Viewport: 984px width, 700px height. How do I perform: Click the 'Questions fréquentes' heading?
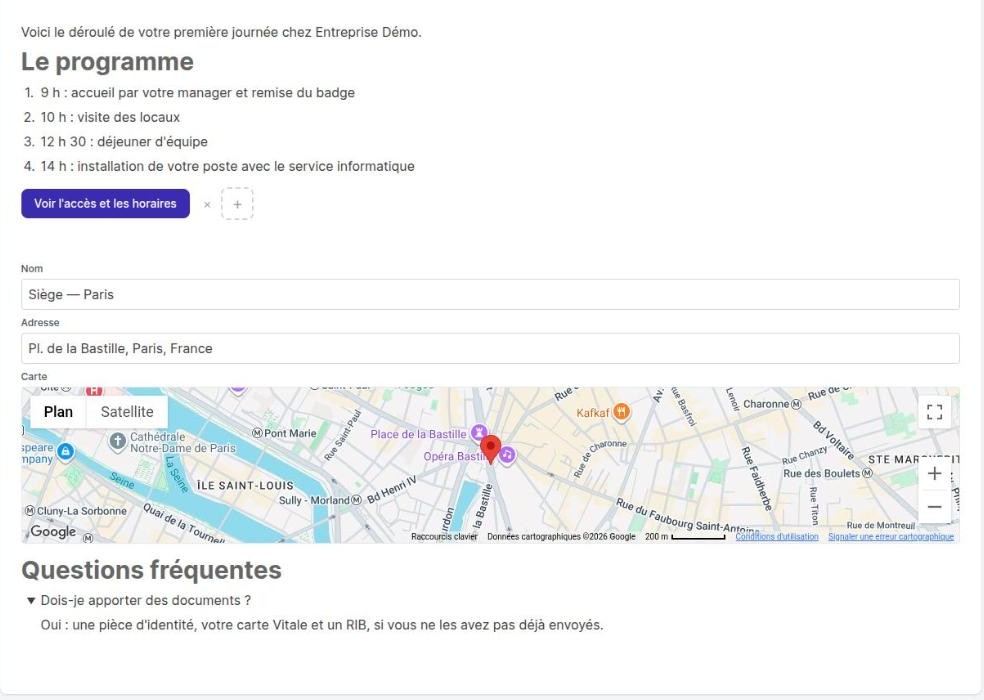[151, 570]
